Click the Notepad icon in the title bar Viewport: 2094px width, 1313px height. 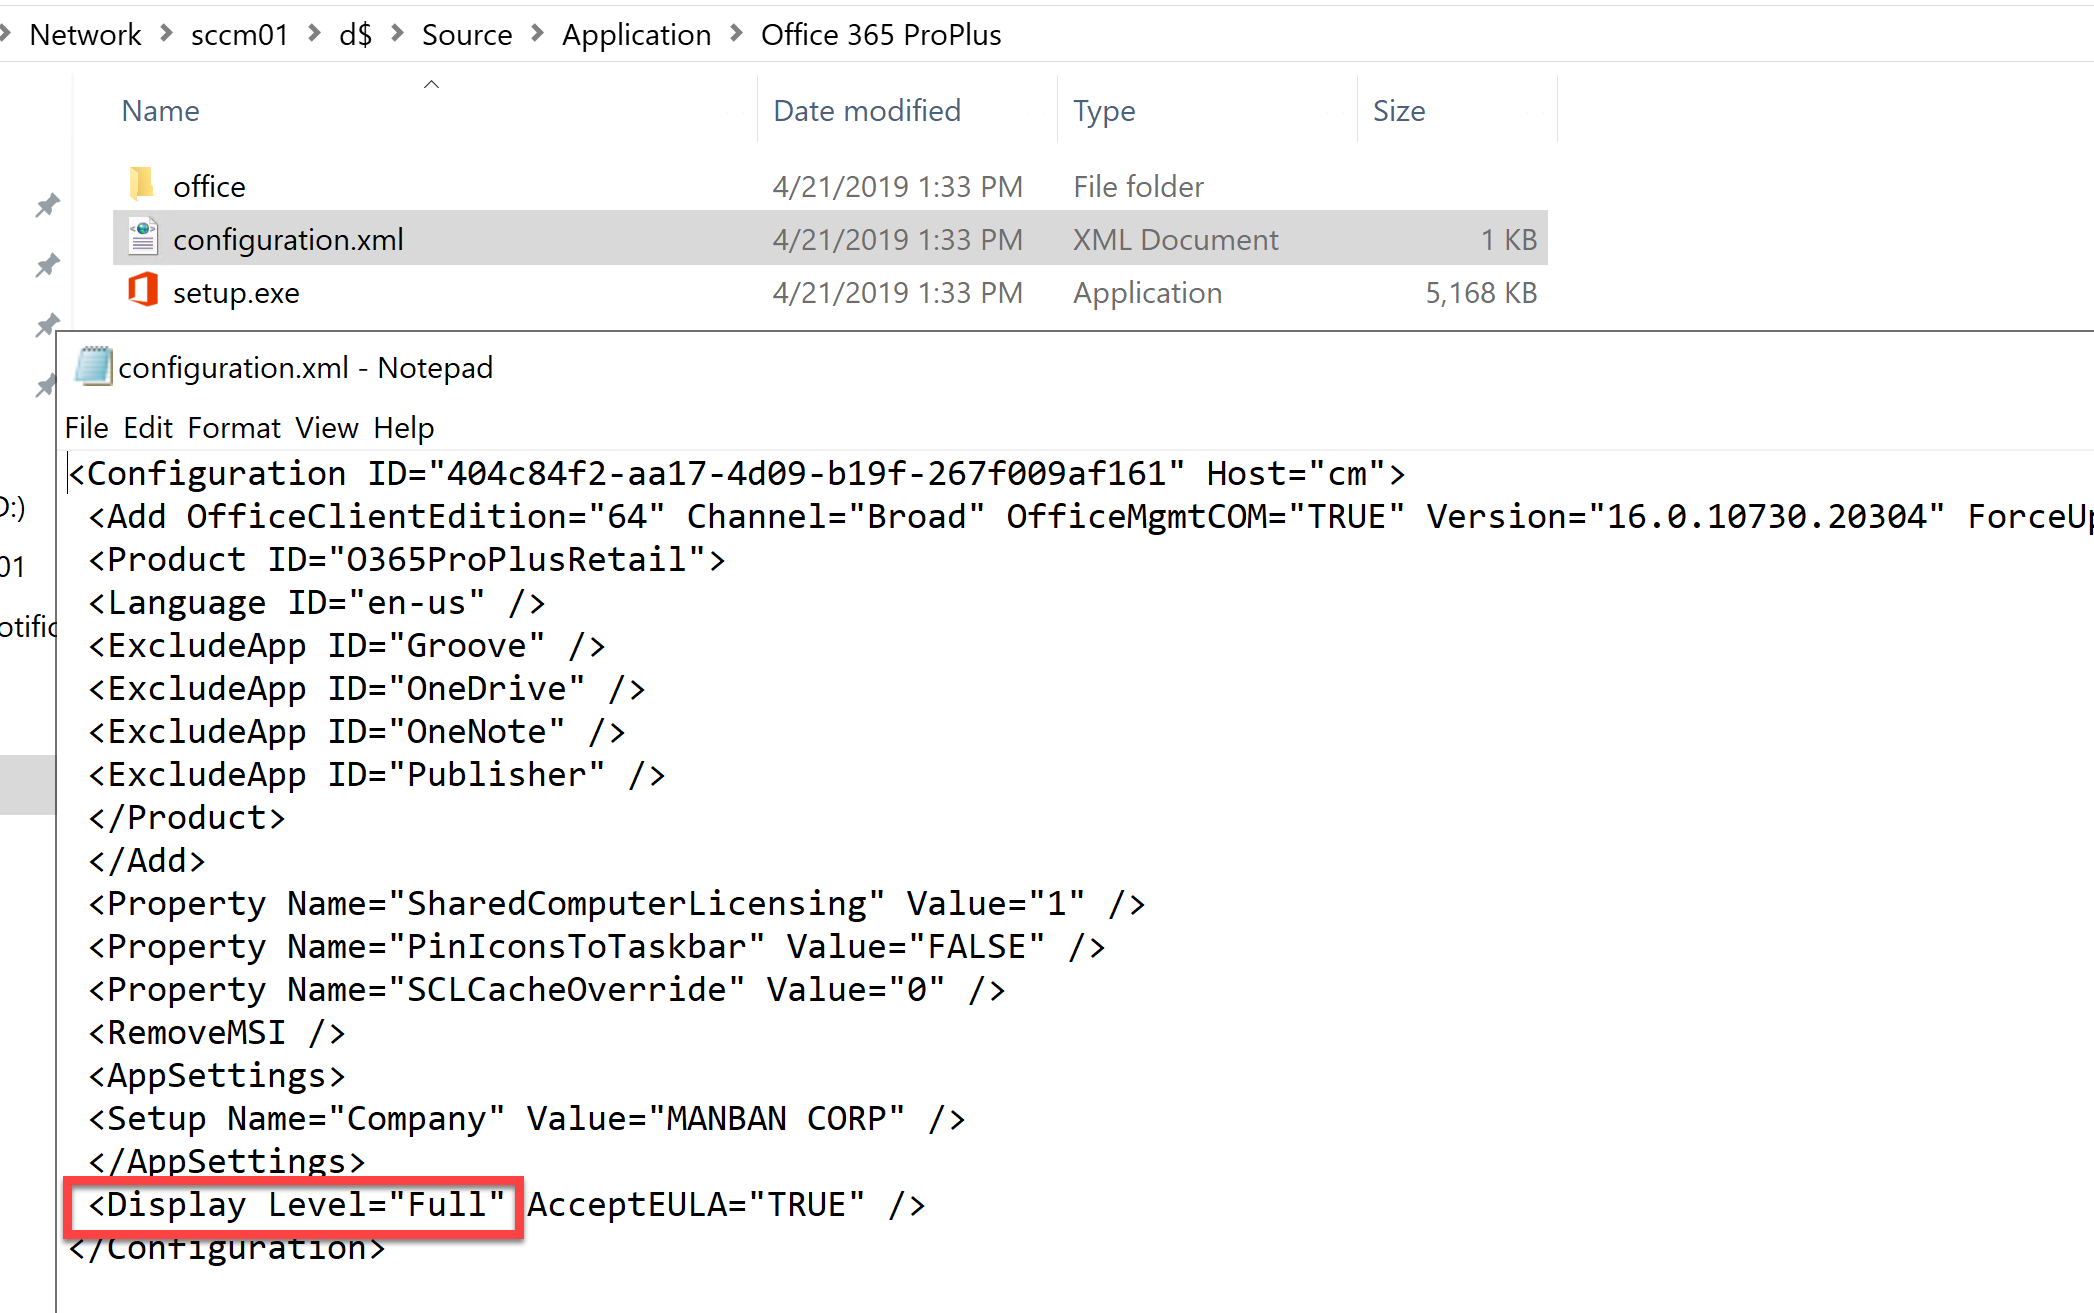(x=93, y=366)
